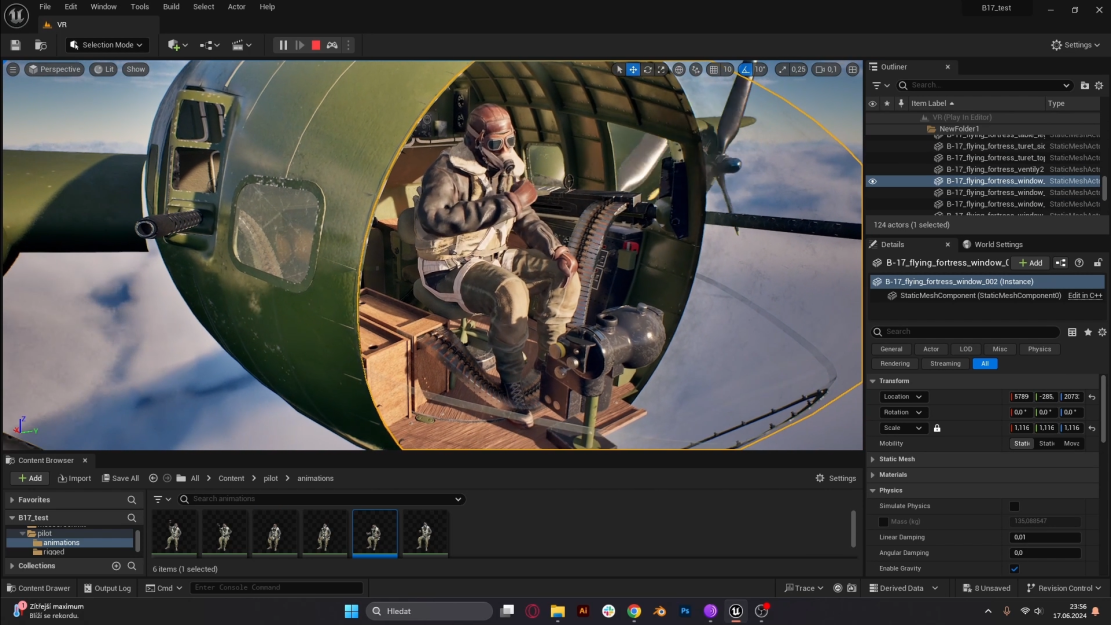Screen dimensions: 1111x625
Task: Click the Outliner search field
Action: (984, 86)
